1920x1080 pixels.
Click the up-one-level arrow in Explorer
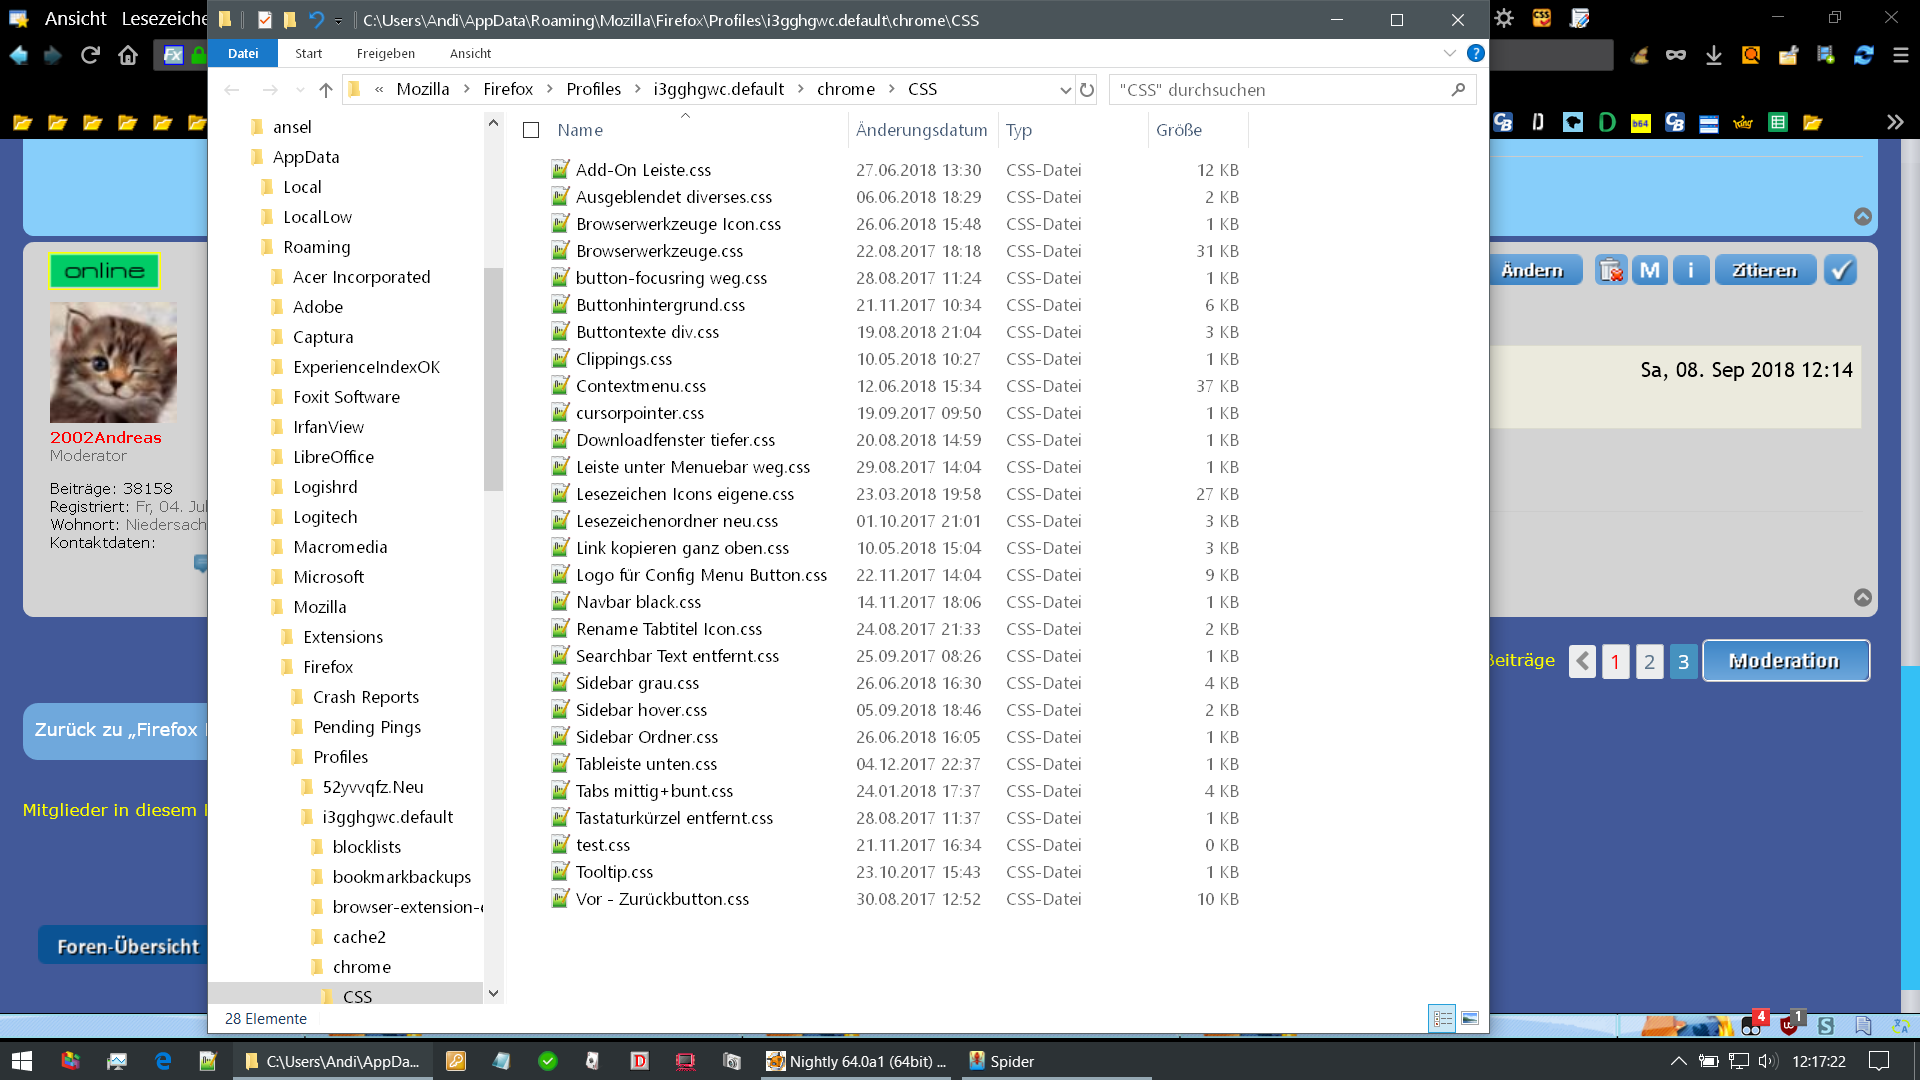pyautogui.click(x=325, y=90)
